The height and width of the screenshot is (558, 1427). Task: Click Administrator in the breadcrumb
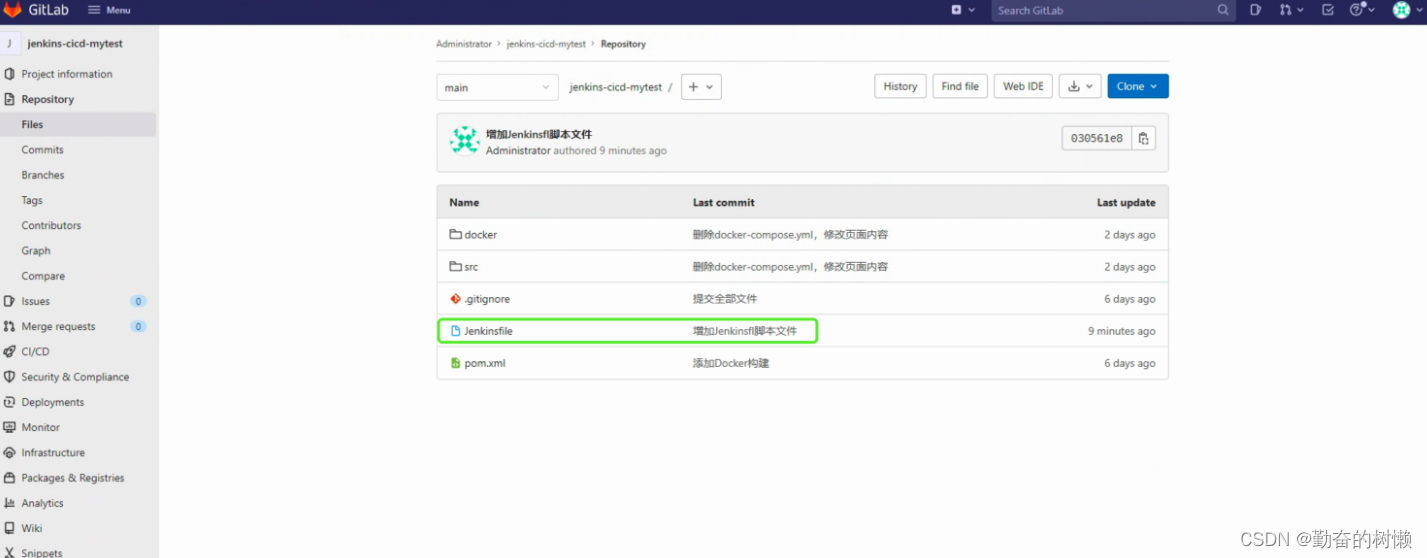464,44
